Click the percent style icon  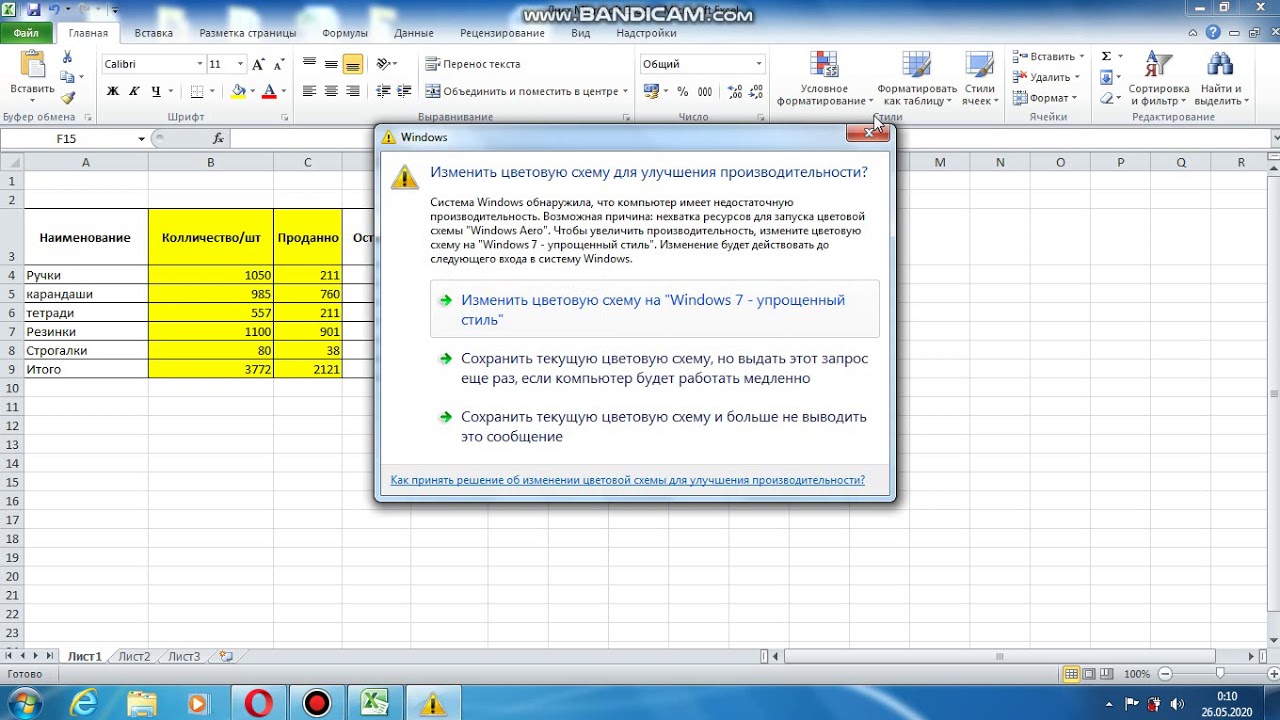coord(683,91)
